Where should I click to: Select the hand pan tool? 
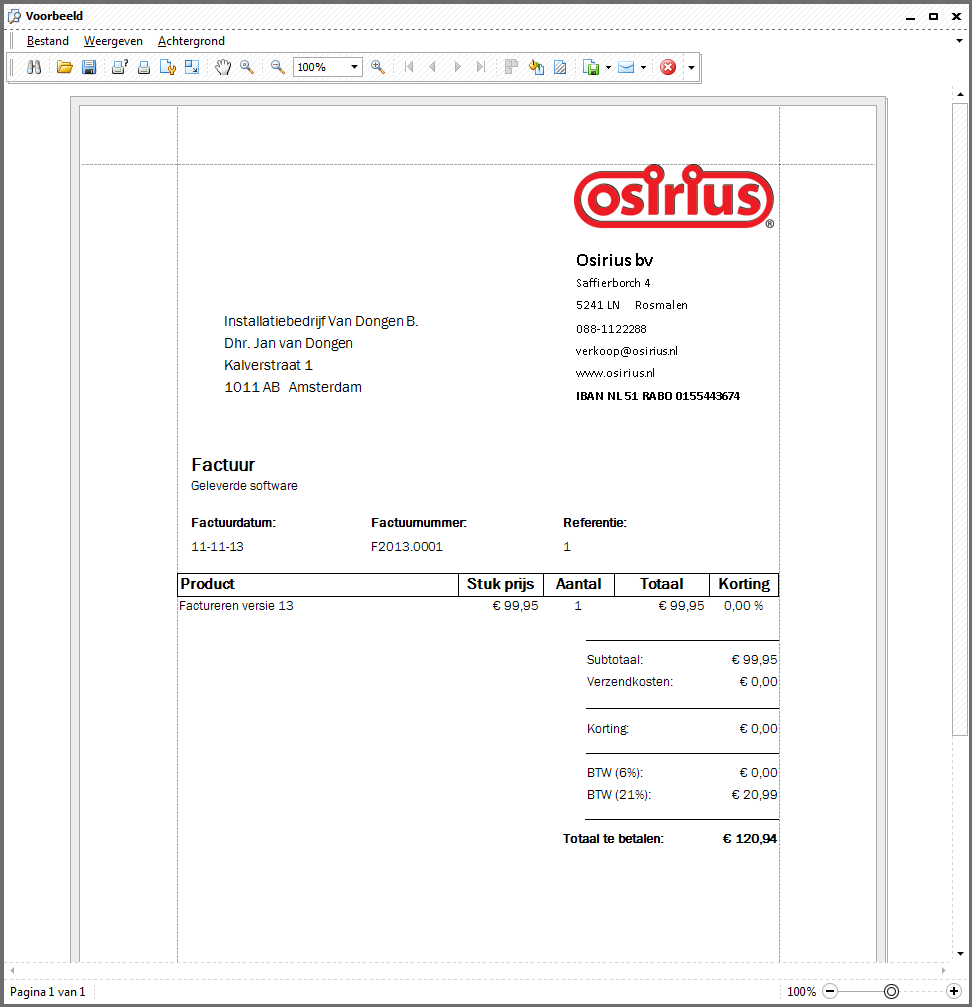coord(223,67)
